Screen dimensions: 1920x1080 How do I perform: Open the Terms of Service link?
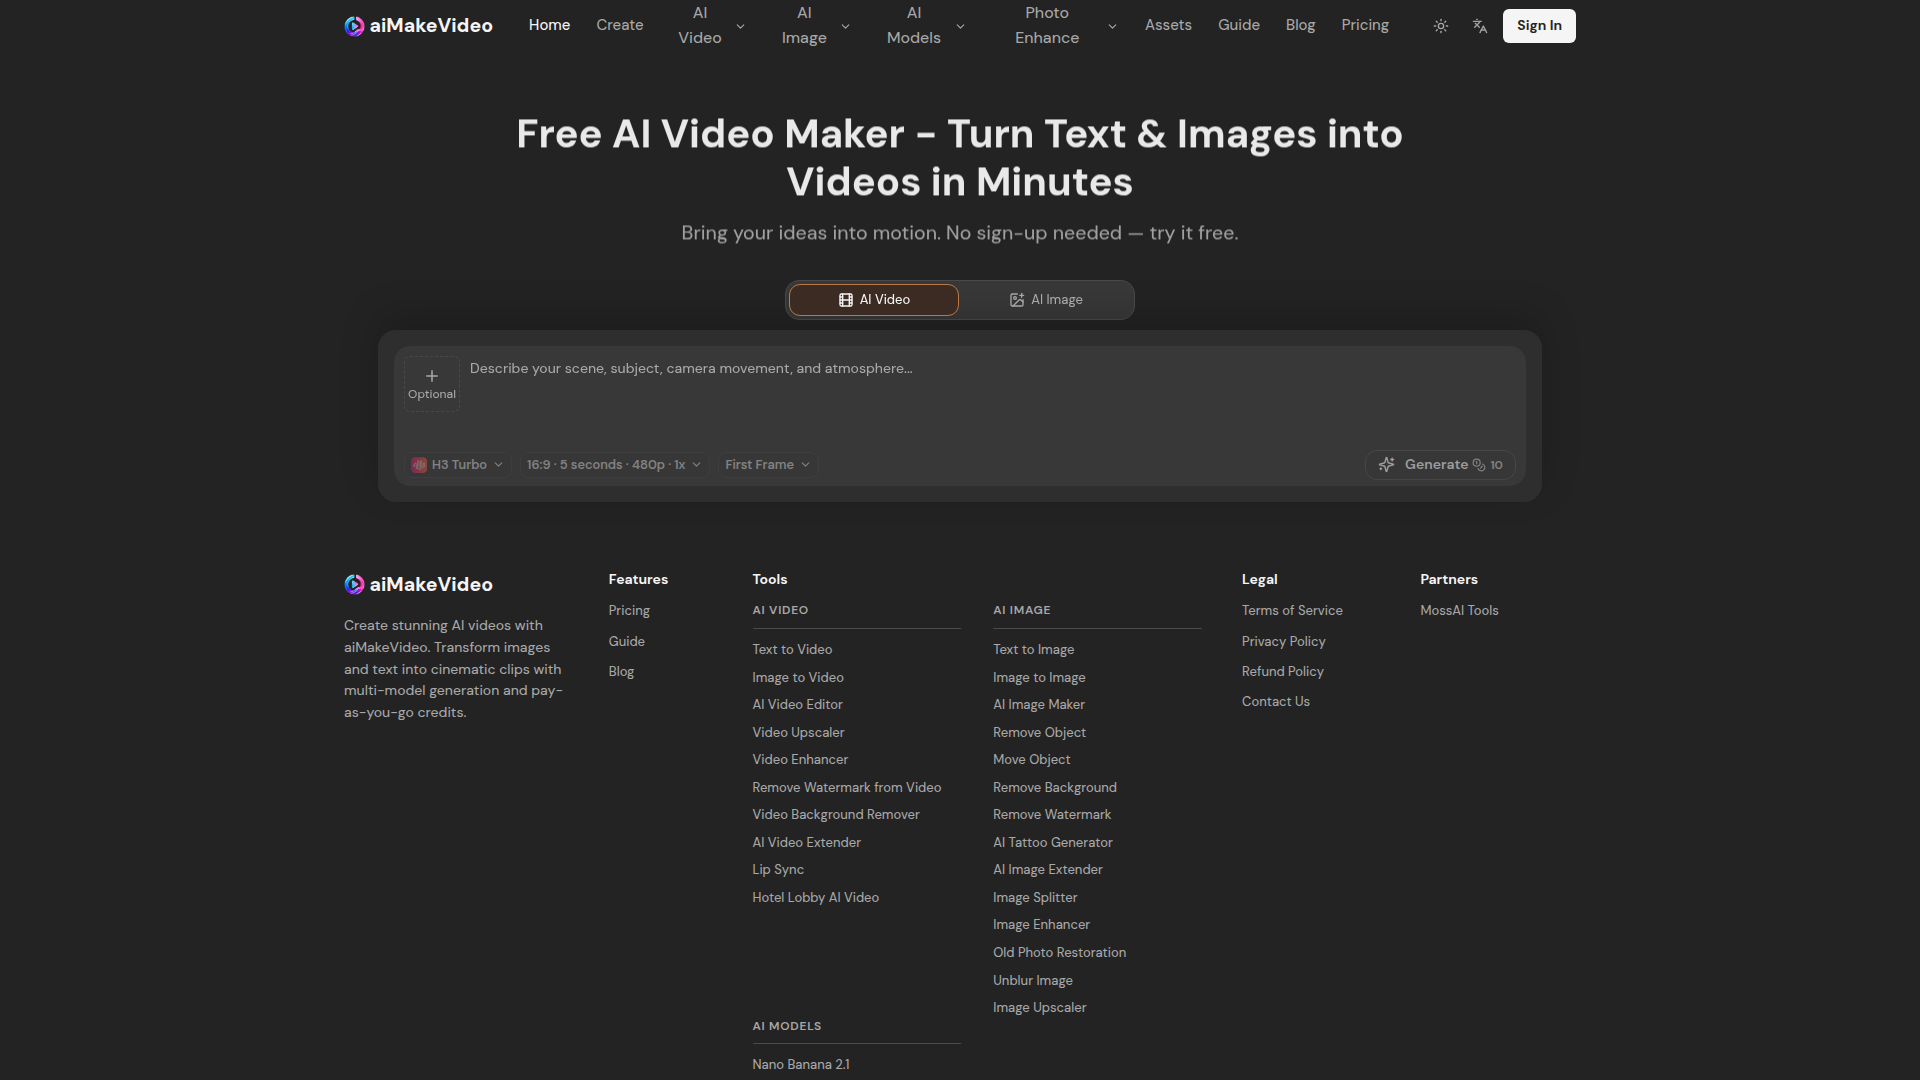click(x=1292, y=611)
